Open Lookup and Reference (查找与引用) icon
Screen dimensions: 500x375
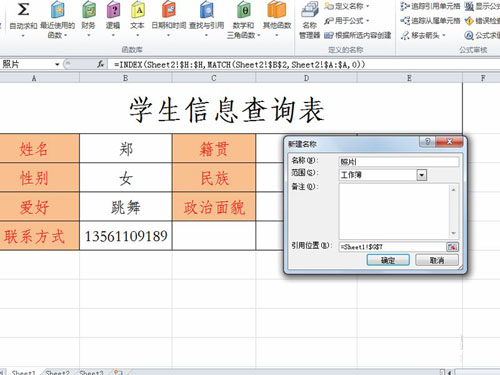click(207, 9)
